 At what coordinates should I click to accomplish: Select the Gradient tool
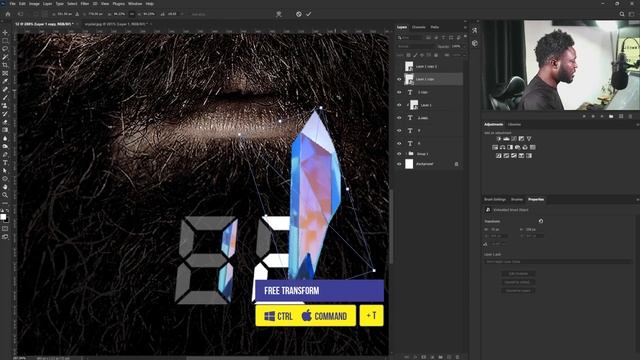[x=5, y=130]
